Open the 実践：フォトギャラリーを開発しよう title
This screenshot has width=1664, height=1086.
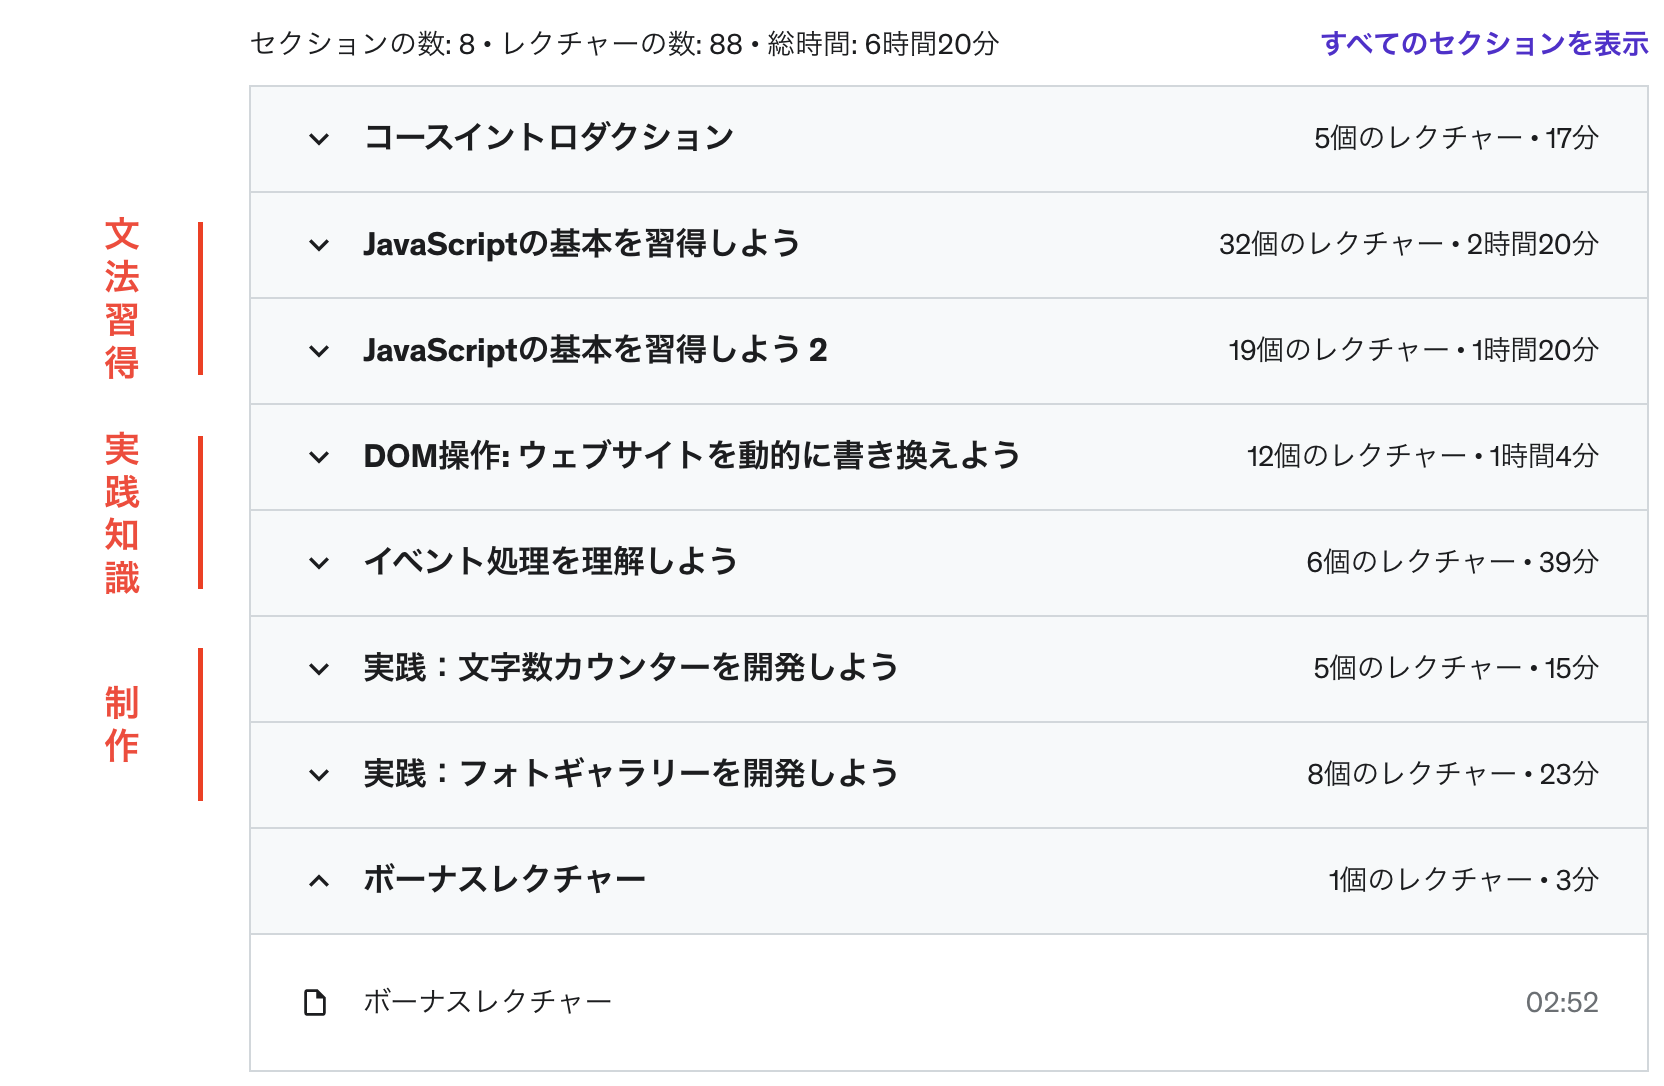click(x=631, y=774)
